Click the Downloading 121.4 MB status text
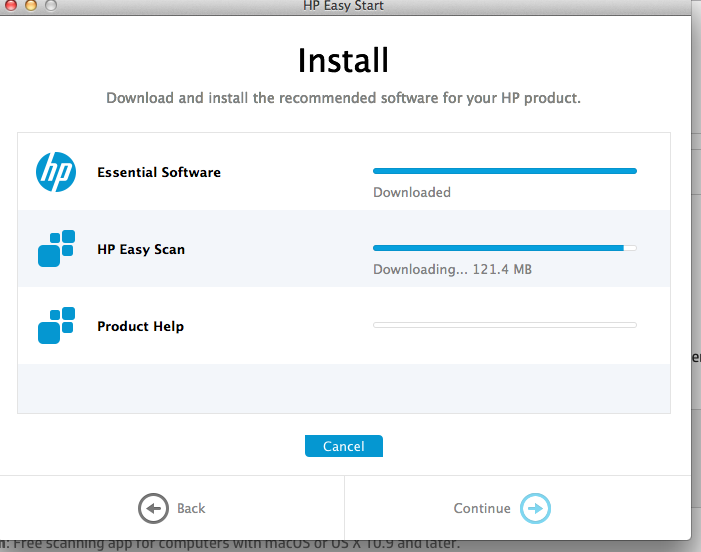Image resolution: width=701 pixels, height=552 pixels. coord(452,269)
